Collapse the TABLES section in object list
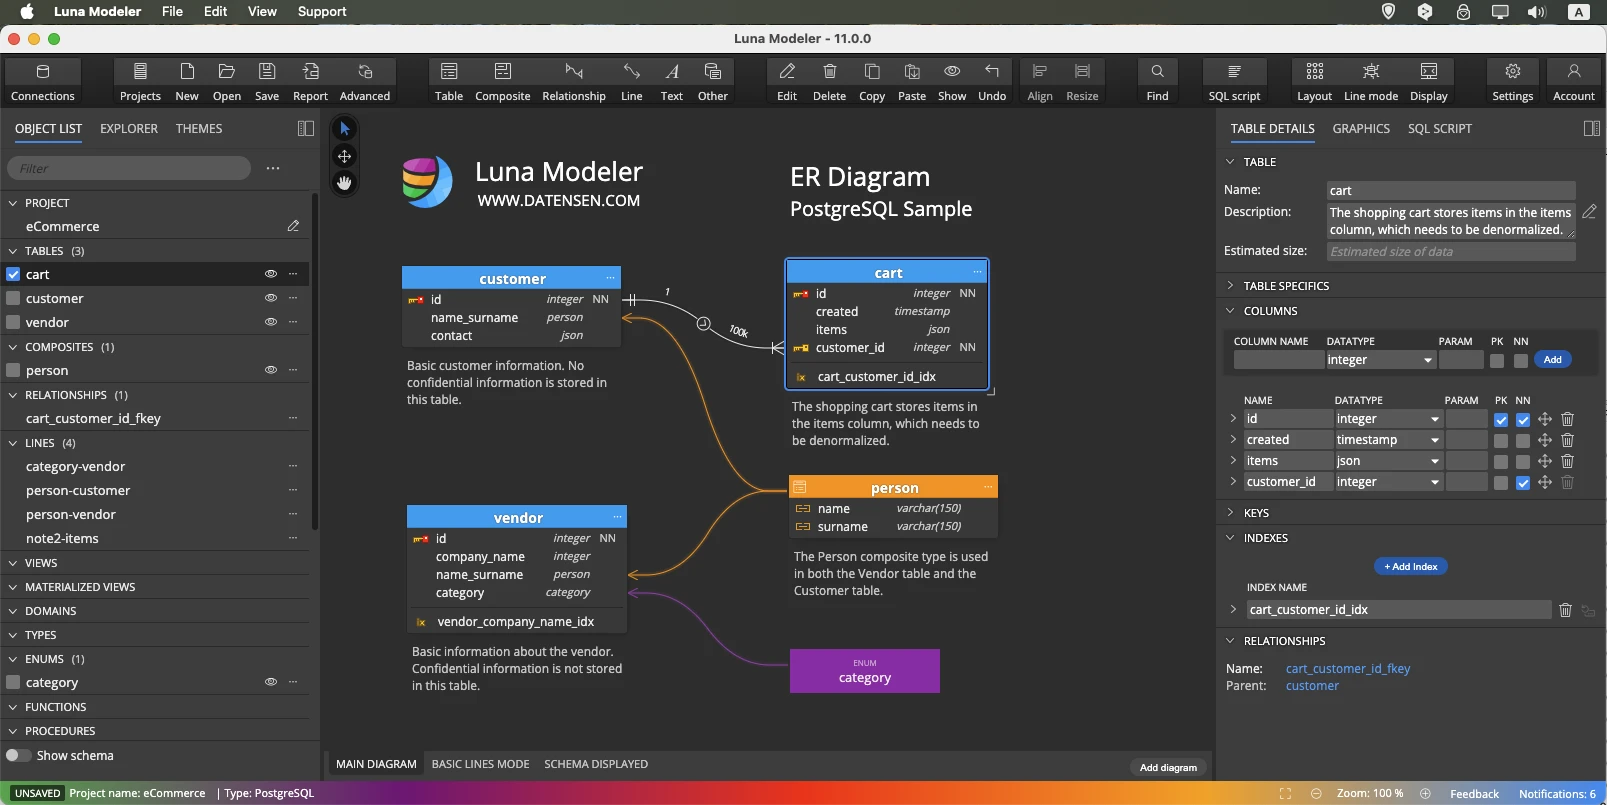This screenshot has height=805, width=1607. [x=13, y=251]
